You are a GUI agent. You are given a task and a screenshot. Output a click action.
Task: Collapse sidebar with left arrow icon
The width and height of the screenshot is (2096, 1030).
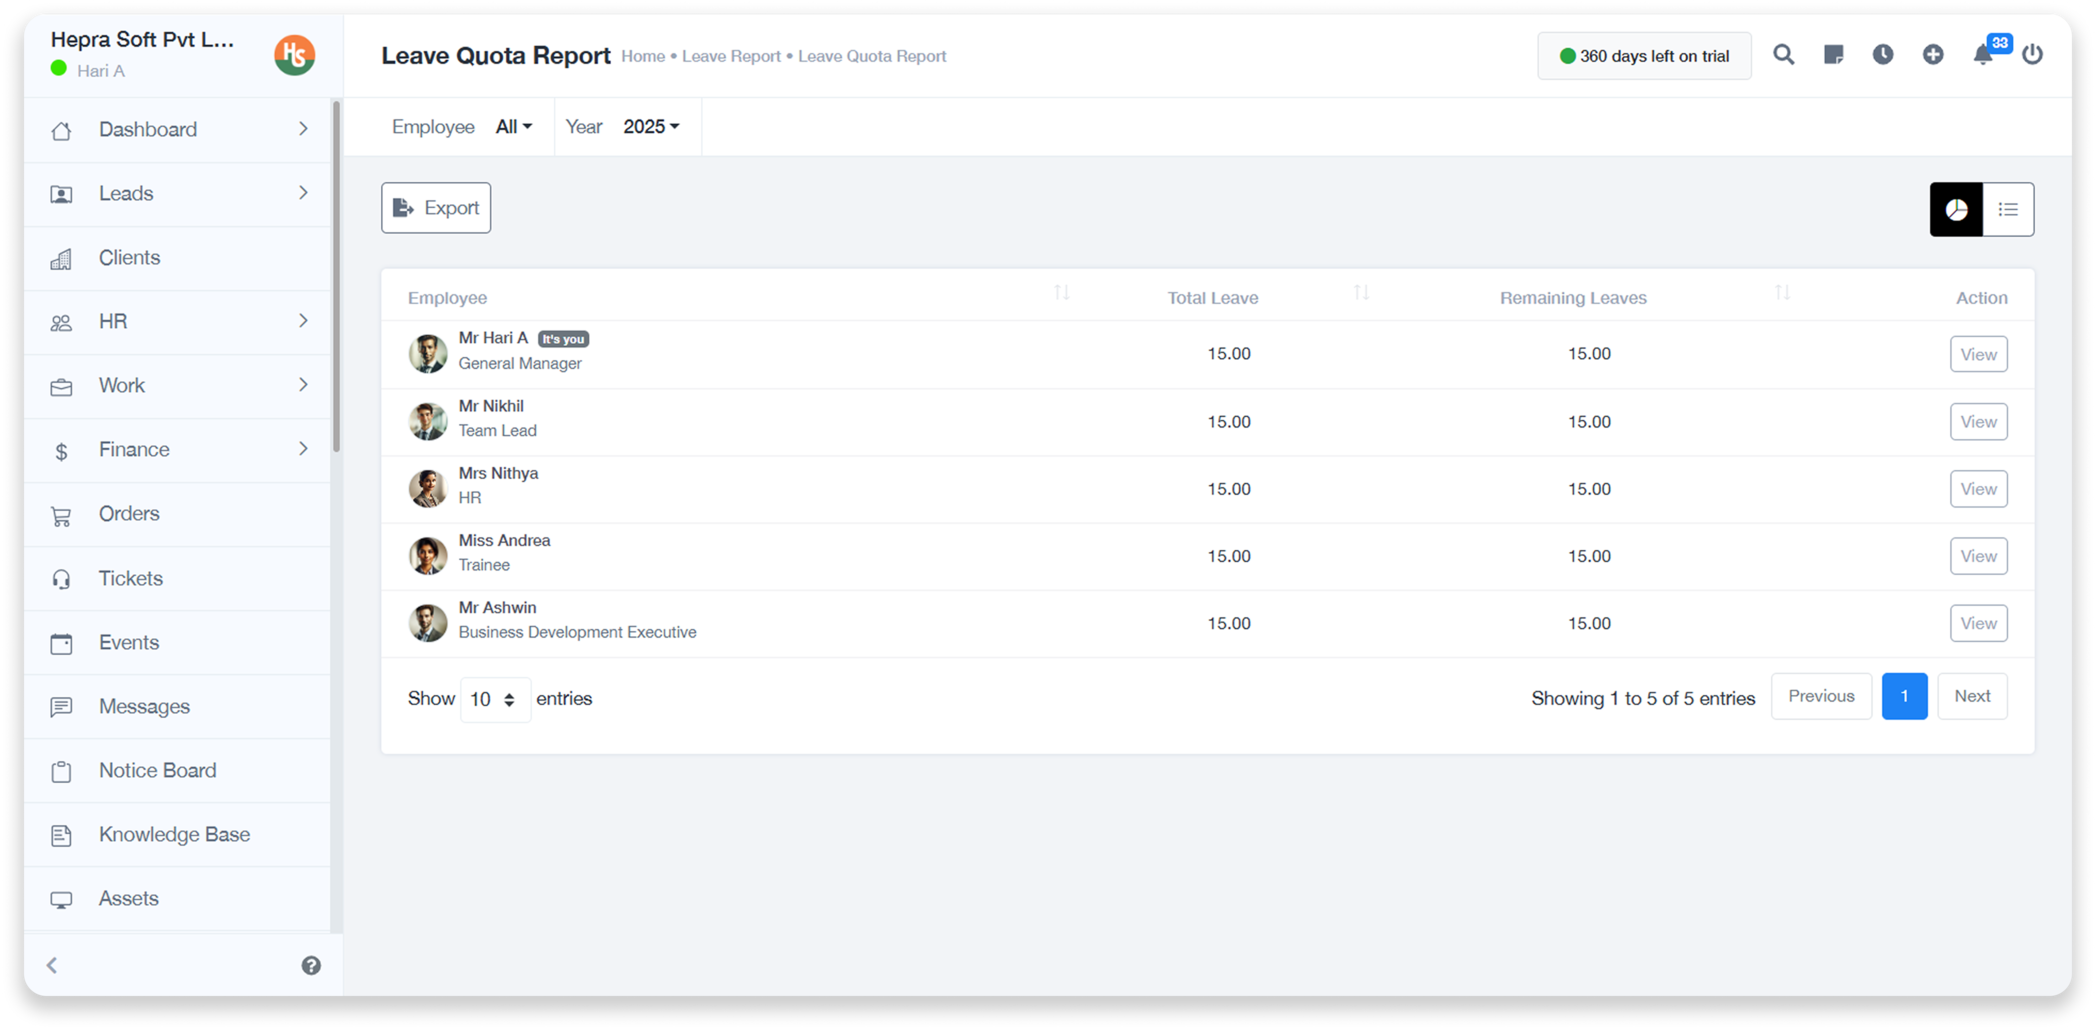tap(53, 965)
